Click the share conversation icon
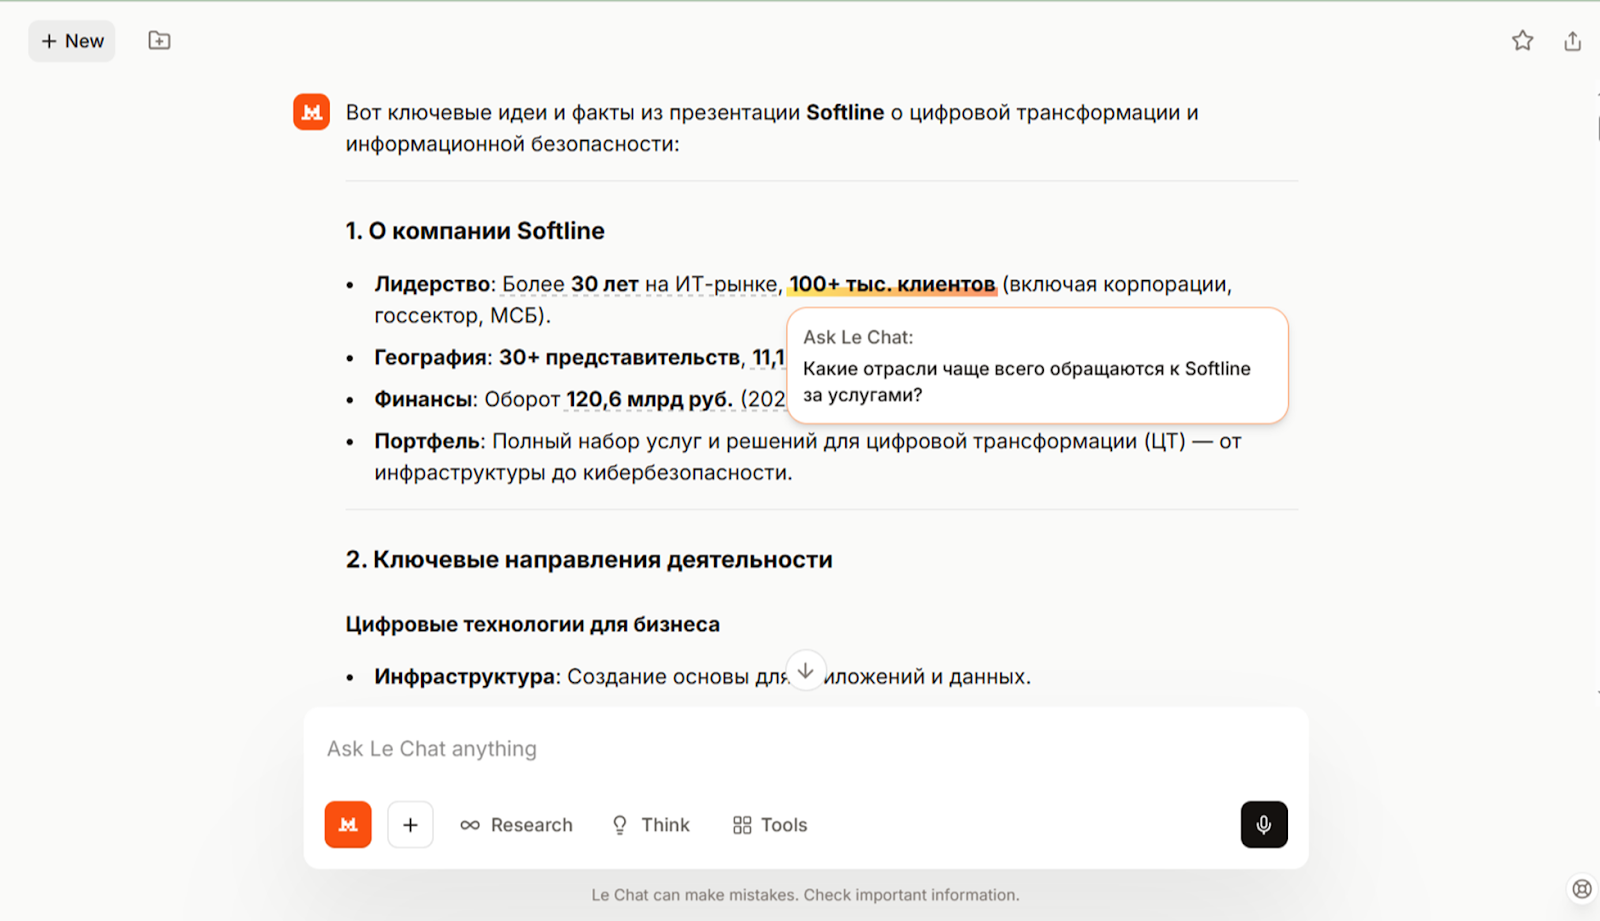Image resolution: width=1600 pixels, height=921 pixels. tap(1572, 41)
